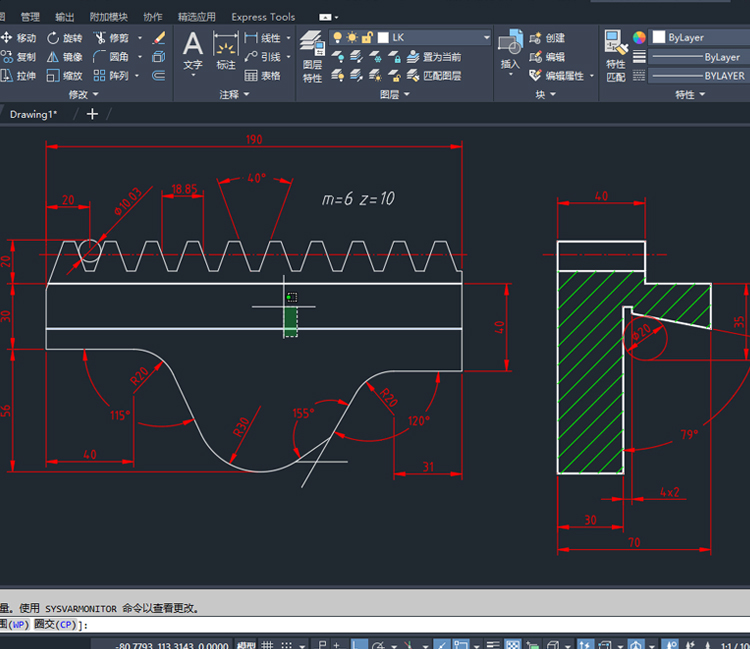Open the Collaborate (协作) ribbon tab
This screenshot has width=750, height=649.
point(153,17)
